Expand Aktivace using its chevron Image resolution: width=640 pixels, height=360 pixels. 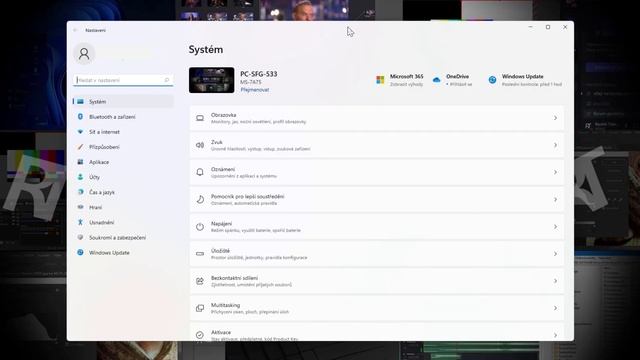(555, 335)
